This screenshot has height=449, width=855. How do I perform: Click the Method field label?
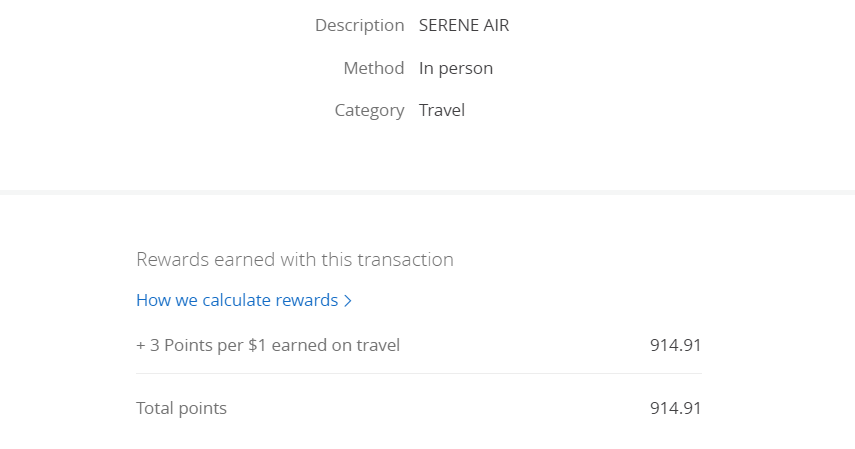373,68
